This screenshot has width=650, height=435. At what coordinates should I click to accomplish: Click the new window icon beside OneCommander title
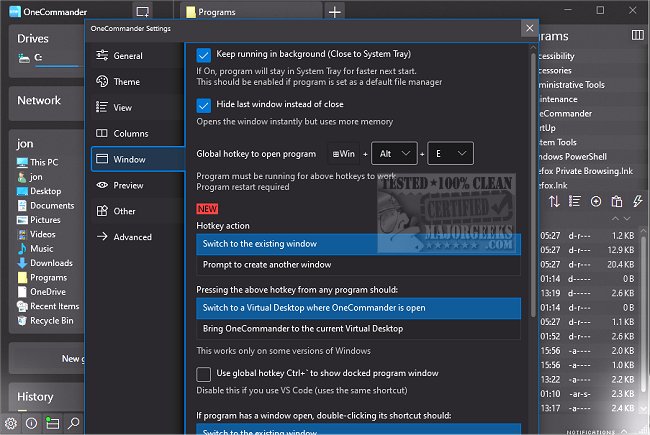point(143,12)
